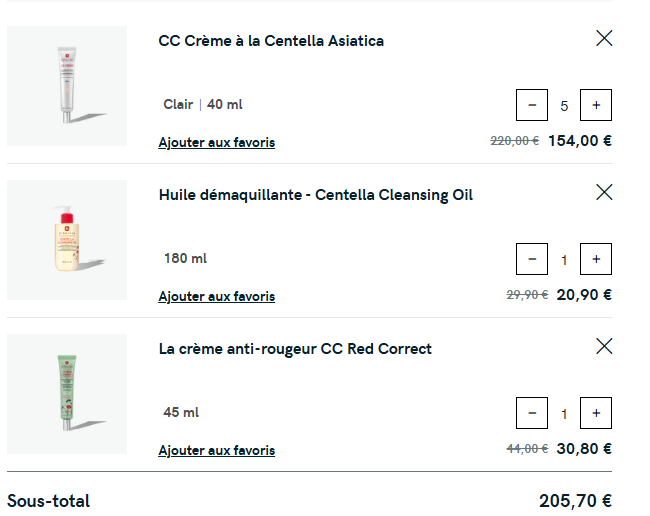The height and width of the screenshot is (516, 650).
Task: Click the quantity value for Cleansing Oil
Action: click(x=564, y=259)
